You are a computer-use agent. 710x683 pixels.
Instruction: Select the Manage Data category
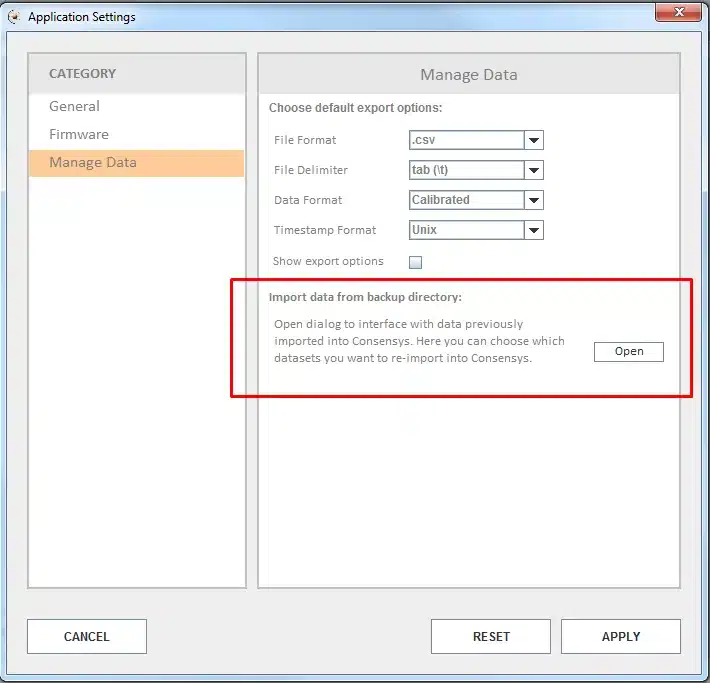136,163
